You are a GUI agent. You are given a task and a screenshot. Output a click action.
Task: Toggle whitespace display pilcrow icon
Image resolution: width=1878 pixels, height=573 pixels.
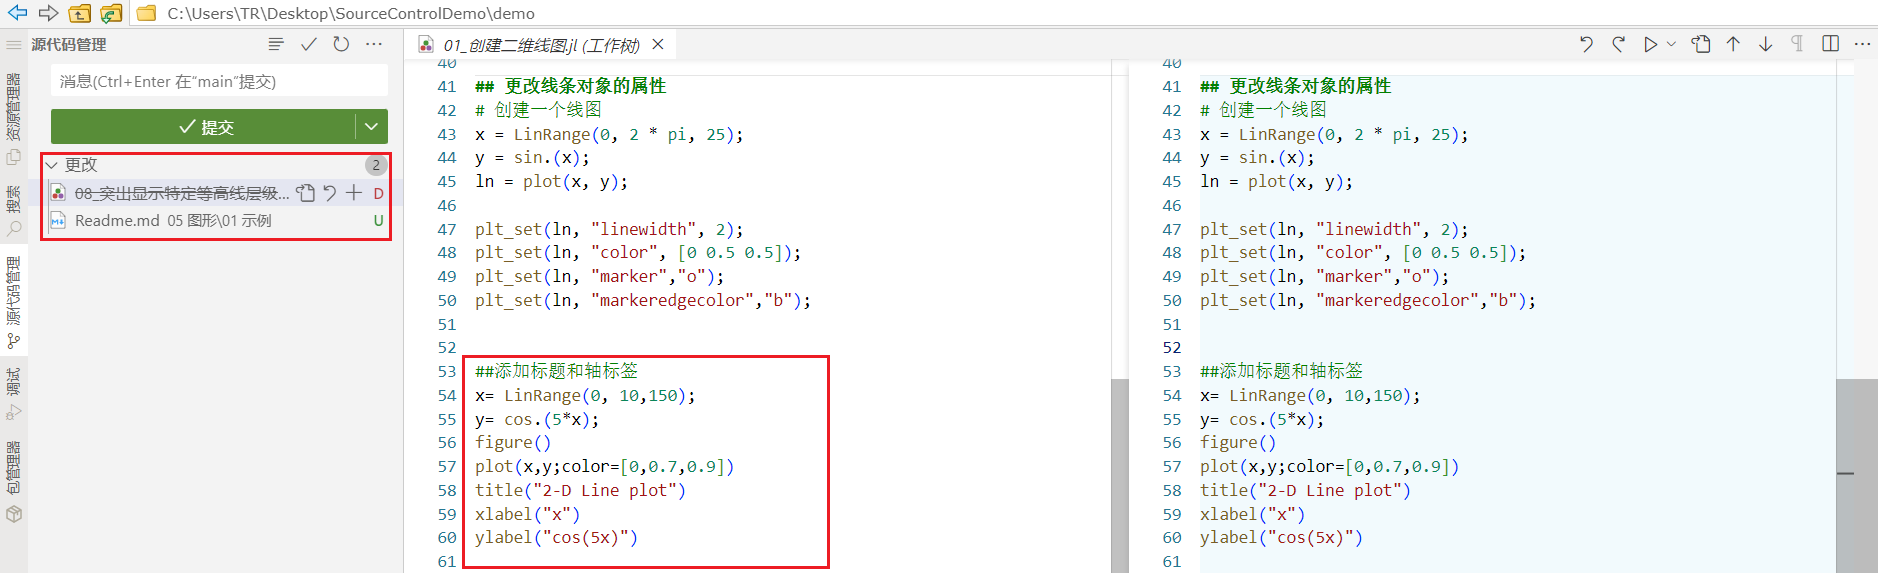click(x=1797, y=44)
